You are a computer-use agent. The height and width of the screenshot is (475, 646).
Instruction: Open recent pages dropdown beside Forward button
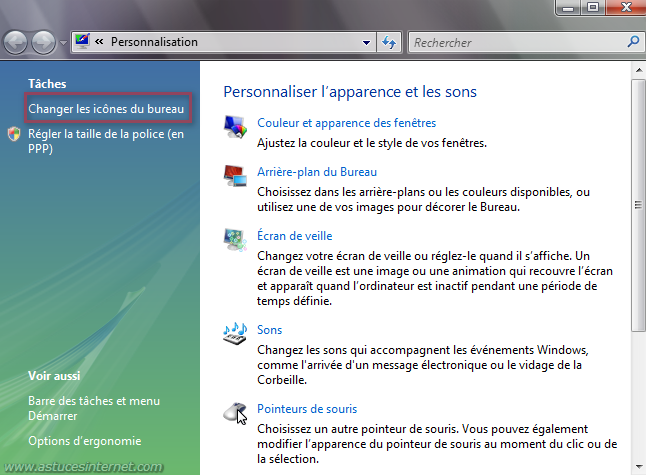[63, 42]
